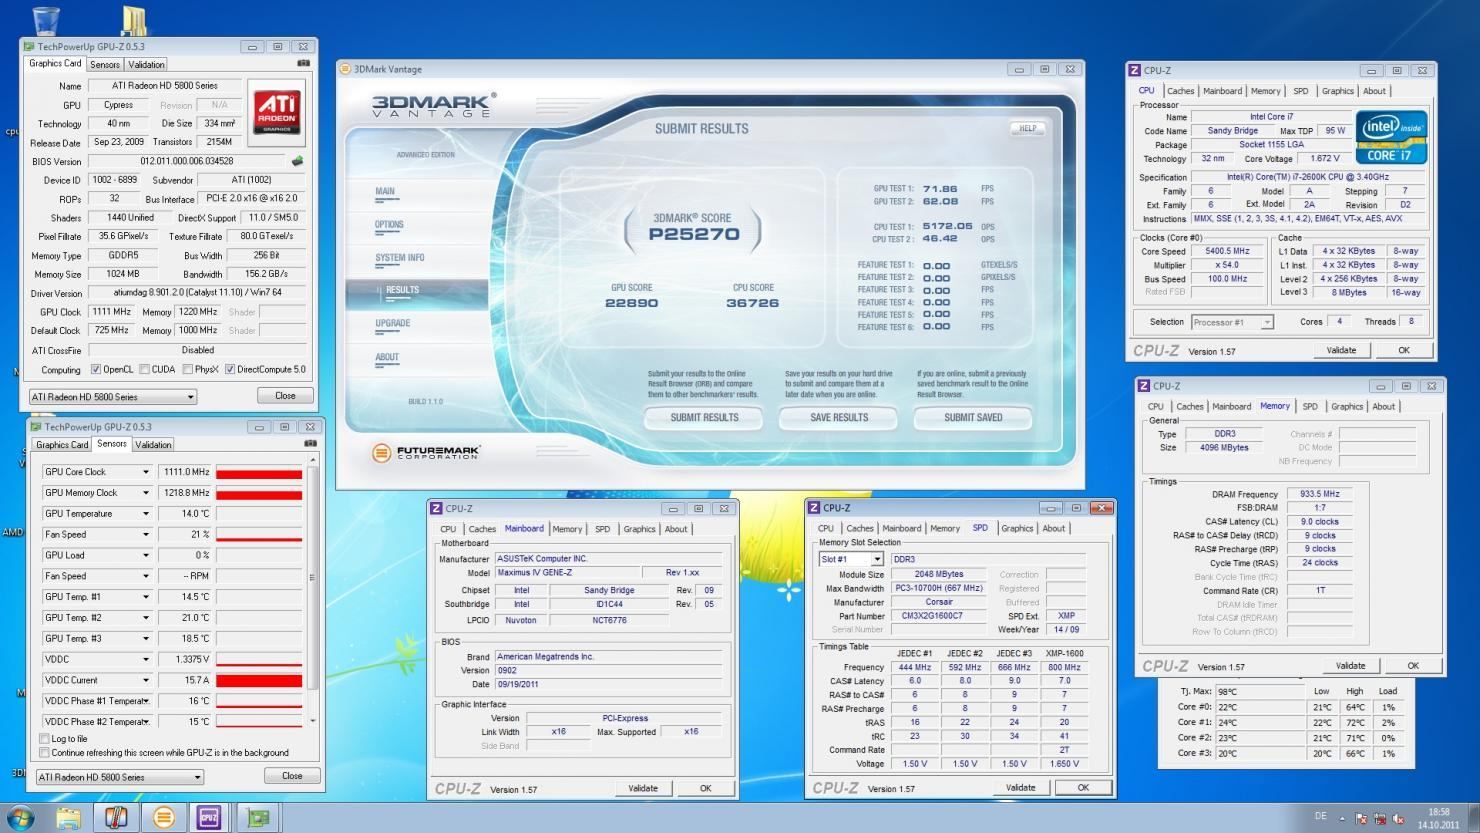The image size is (1480, 833).
Task: Click the Submit Saved button
Action: tap(973, 418)
